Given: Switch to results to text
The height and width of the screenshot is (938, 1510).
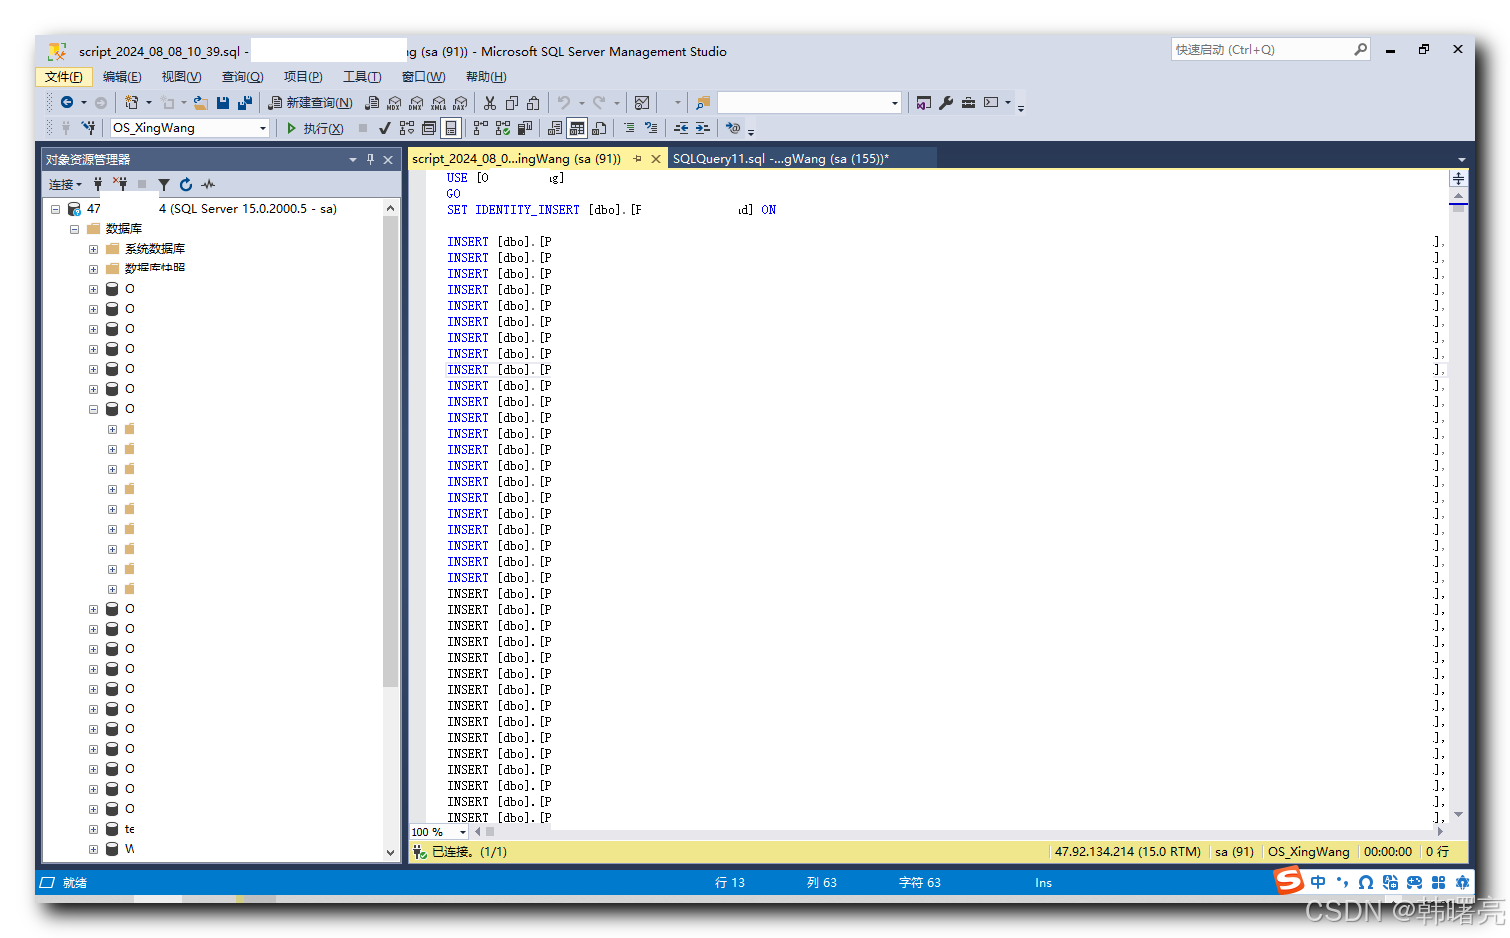Looking at the screenshot, I should pyautogui.click(x=555, y=128).
